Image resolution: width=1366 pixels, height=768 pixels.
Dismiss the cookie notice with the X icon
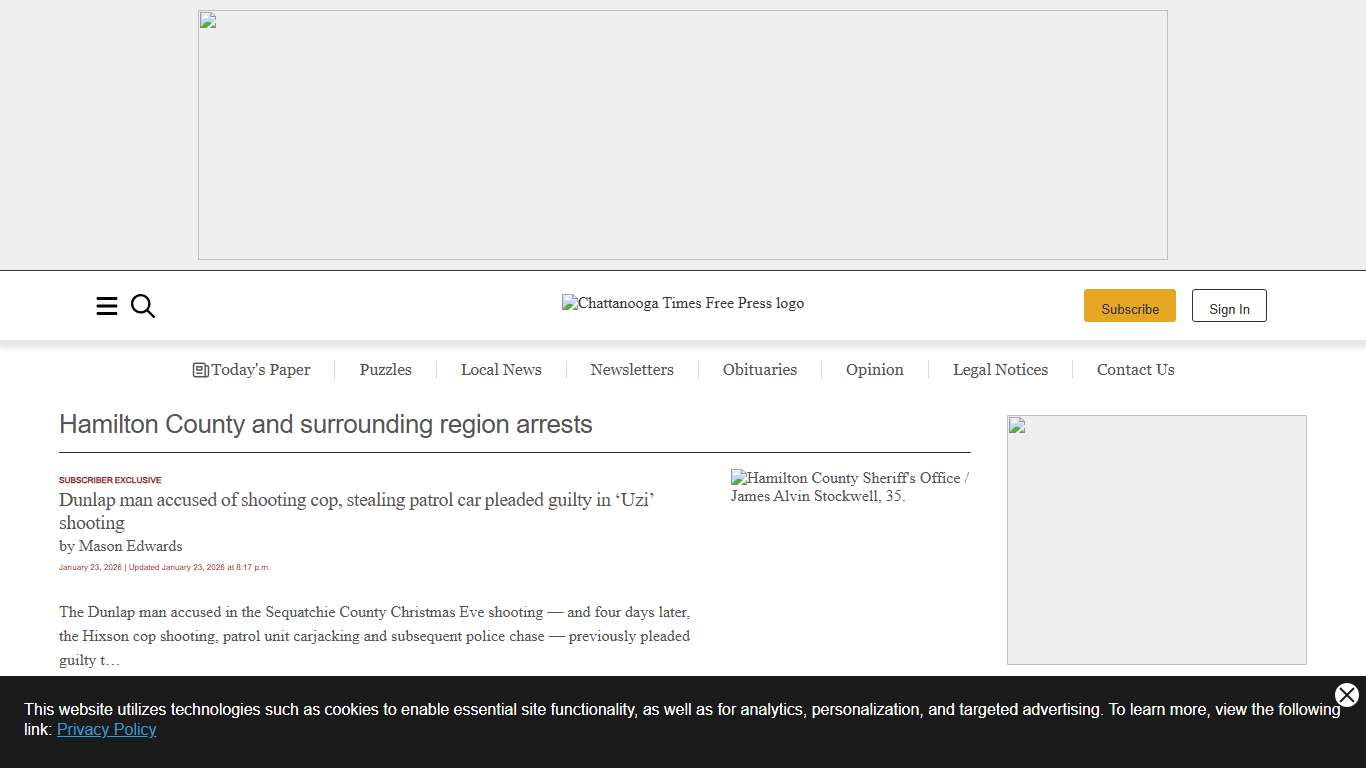pyautogui.click(x=1346, y=695)
